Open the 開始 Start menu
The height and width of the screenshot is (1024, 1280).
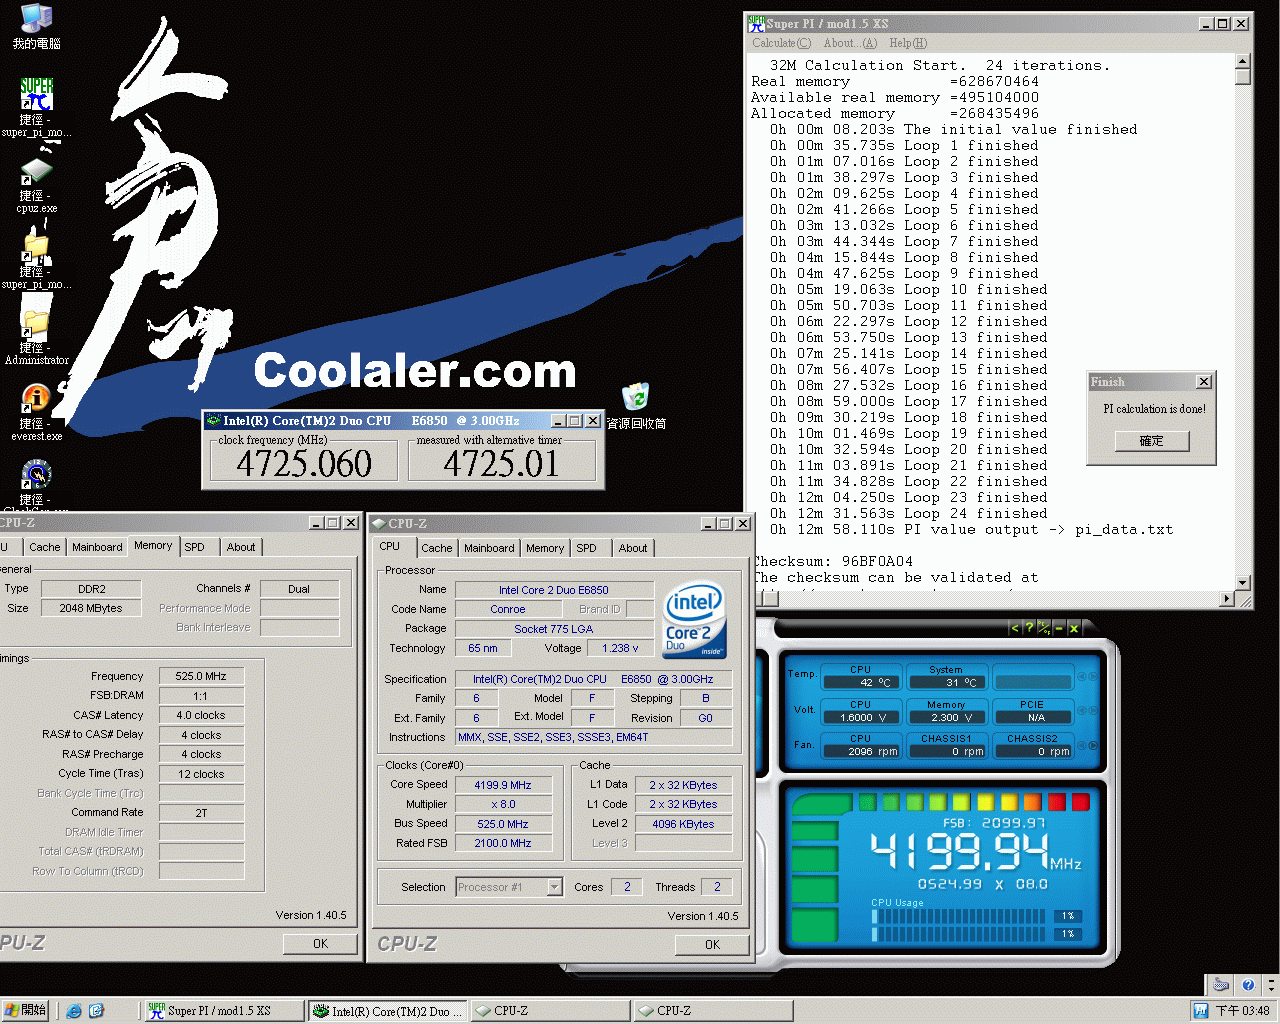26,1011
